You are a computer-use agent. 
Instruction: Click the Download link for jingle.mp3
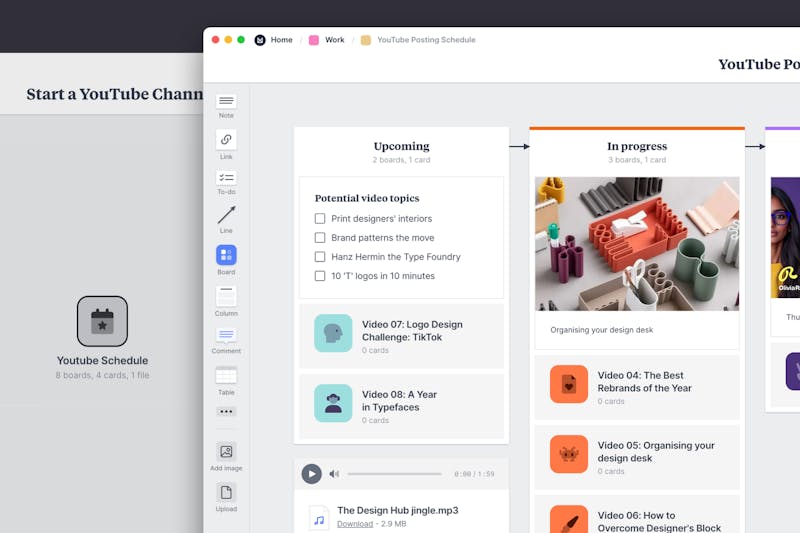[x=354, y=524]
